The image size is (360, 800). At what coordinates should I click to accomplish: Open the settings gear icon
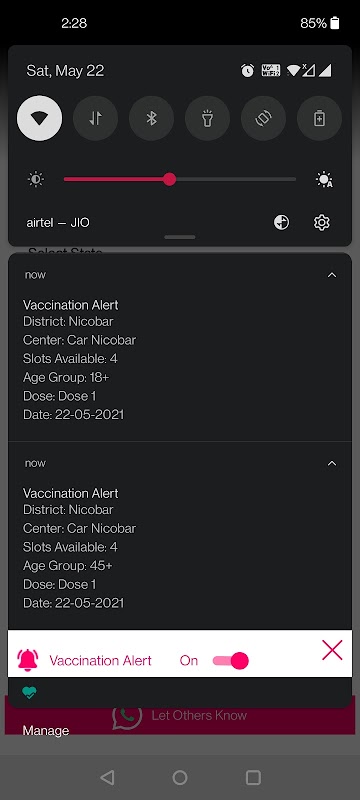click(x=322, y=222)
